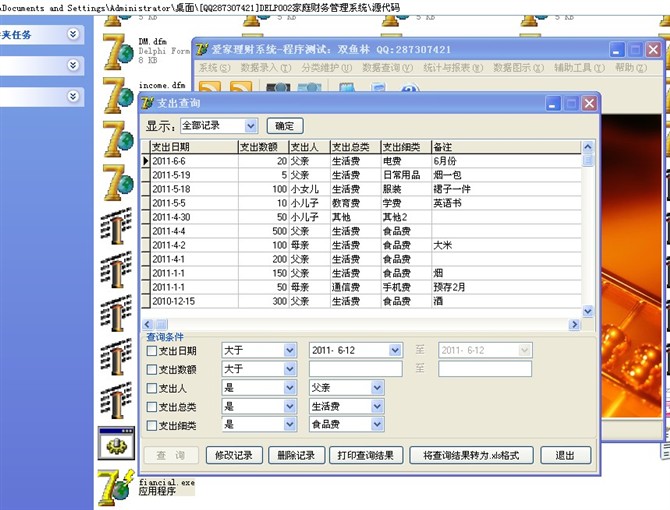The width and height of the screenshot is (670, 510).
Task: Click the grid vertical scrollbar down arrow
Action: (x=588, y=311)
